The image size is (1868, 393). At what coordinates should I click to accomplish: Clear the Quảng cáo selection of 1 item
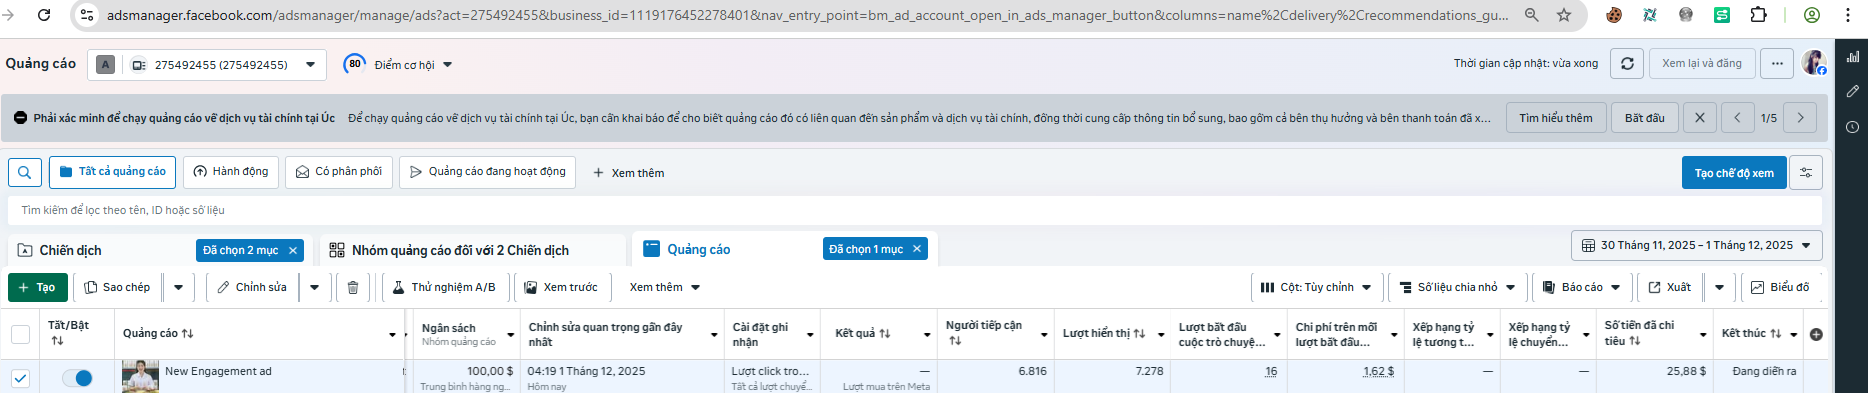(917, 249)
